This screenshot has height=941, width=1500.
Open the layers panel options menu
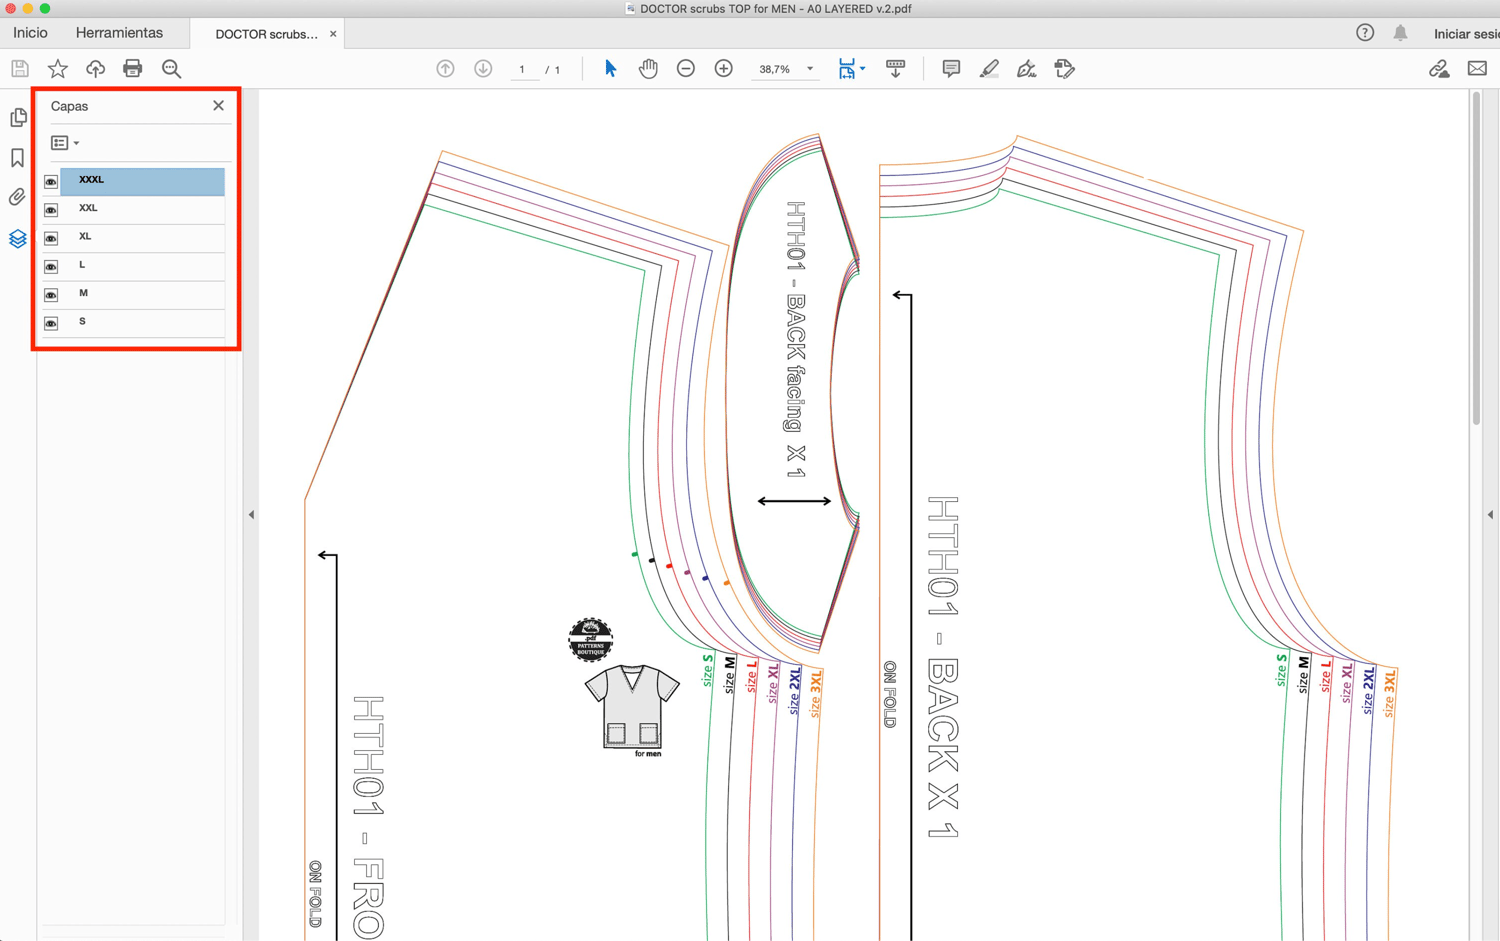click(65, 143)
